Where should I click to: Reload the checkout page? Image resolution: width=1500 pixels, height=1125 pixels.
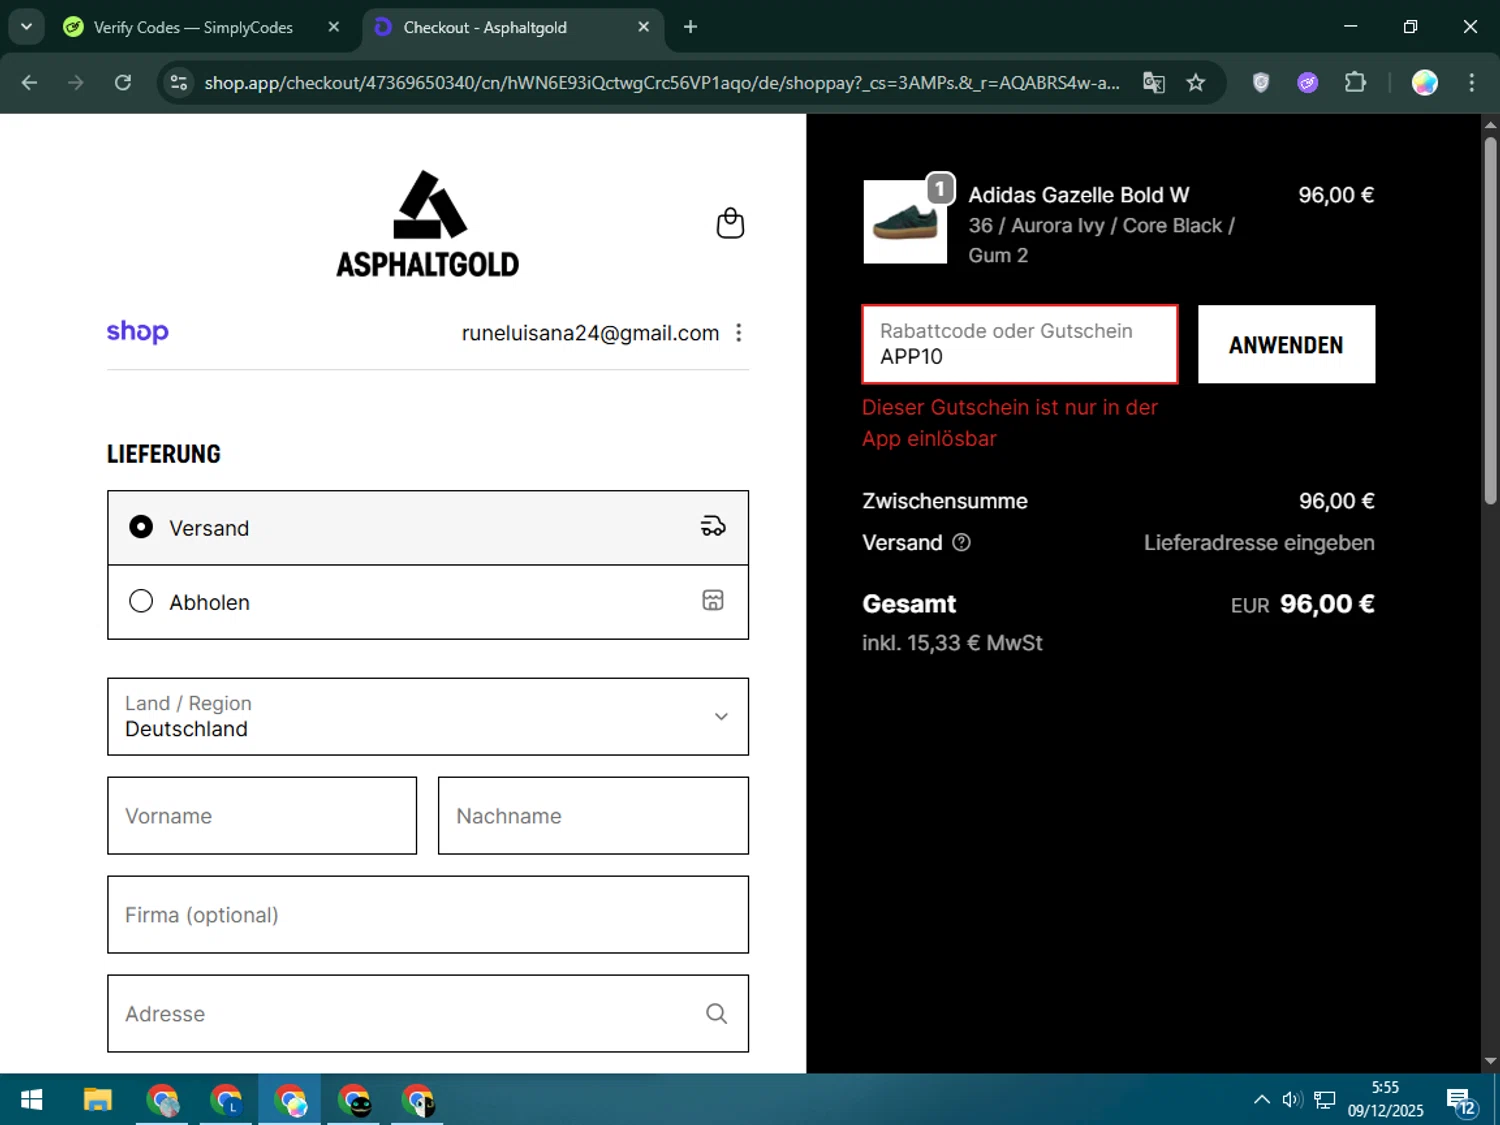click(123, 83)
